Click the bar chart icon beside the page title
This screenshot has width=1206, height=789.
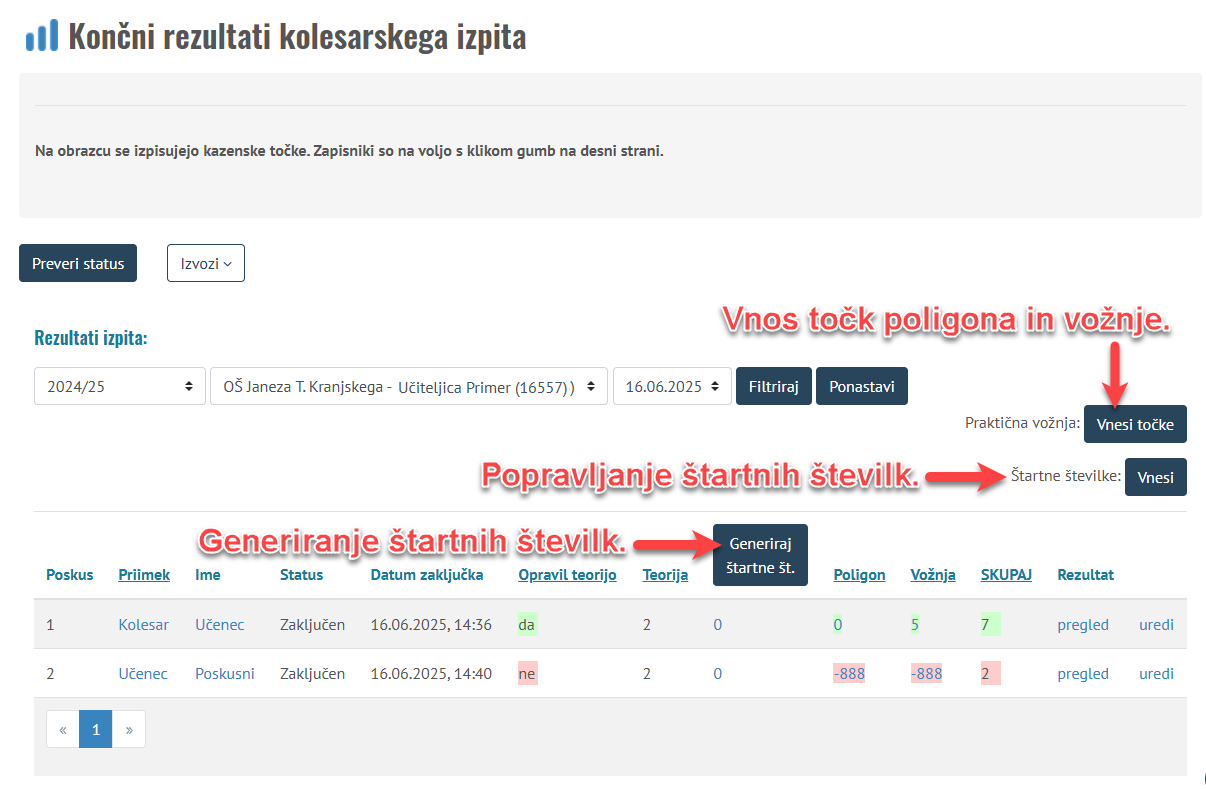pyautogui.click(x=42, y=37)
